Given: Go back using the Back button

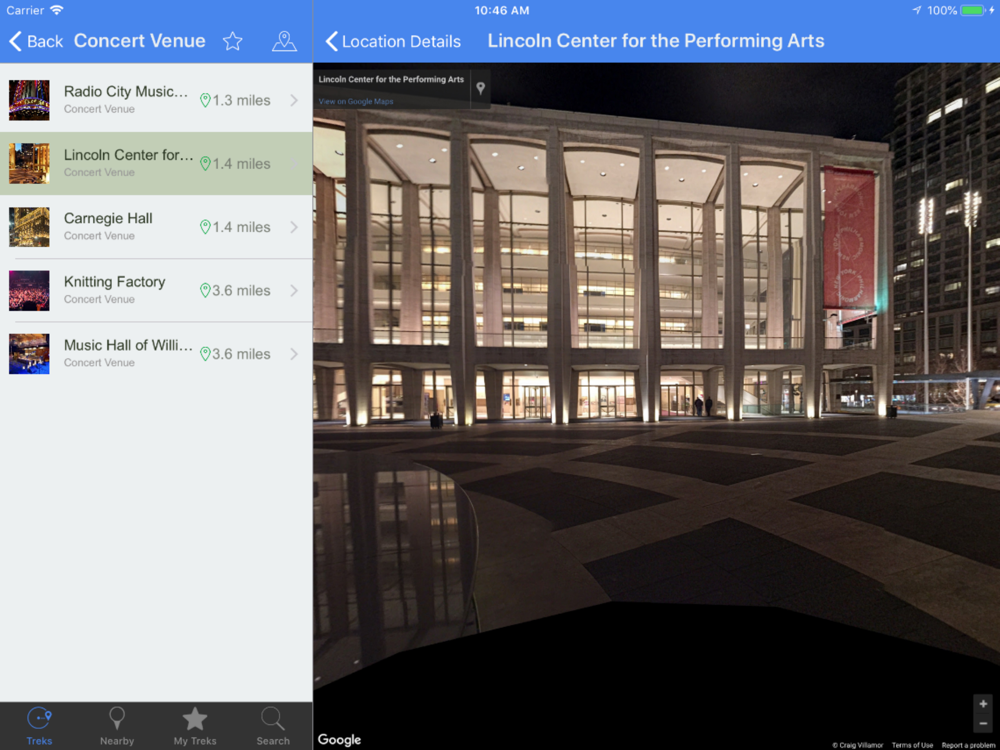Looking at the screenshot, I should pos(36,41).
